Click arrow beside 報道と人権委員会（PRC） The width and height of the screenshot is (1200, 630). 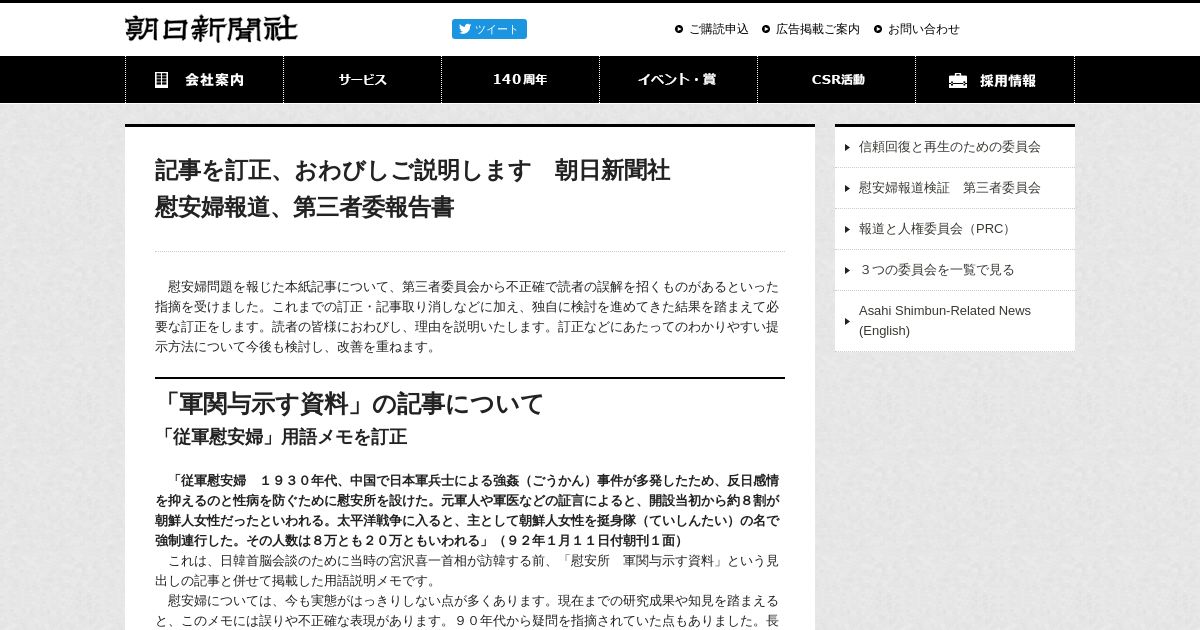pyautogui.click(x=847, y=229)
